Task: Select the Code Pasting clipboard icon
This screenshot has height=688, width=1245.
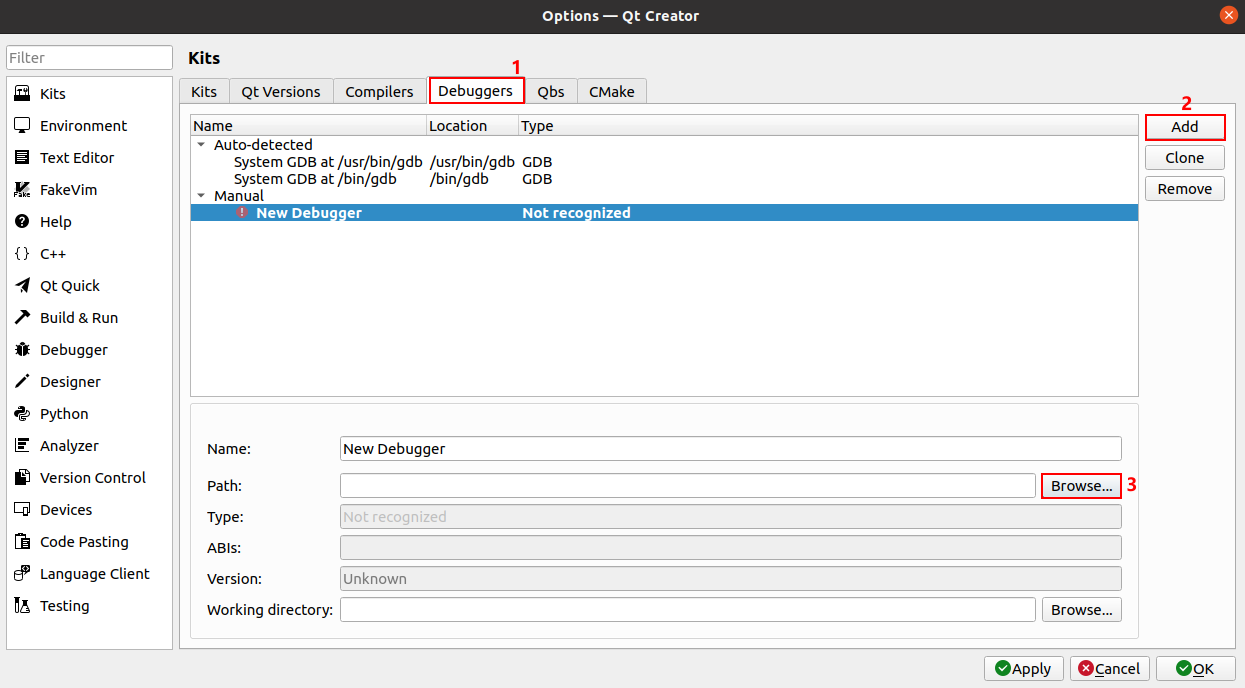Action: [22, 542]
